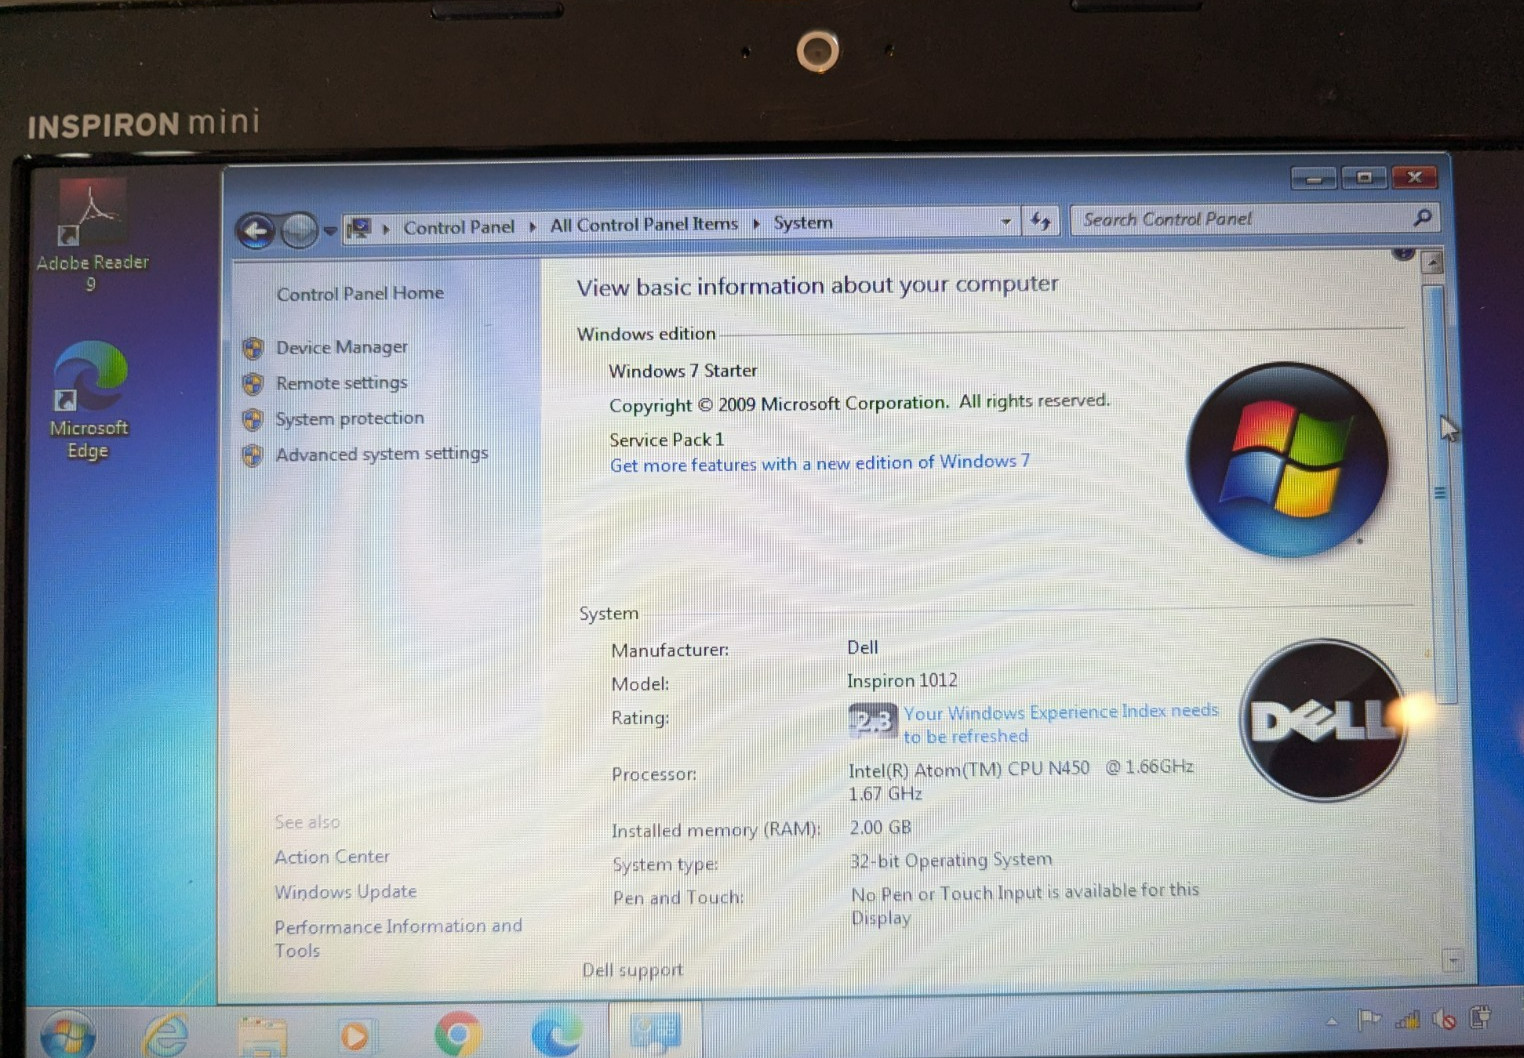Select System breadcrumb in address bar
Image resolution: width=1524 pixels, height=1058 pixels.
click(802, 222)
